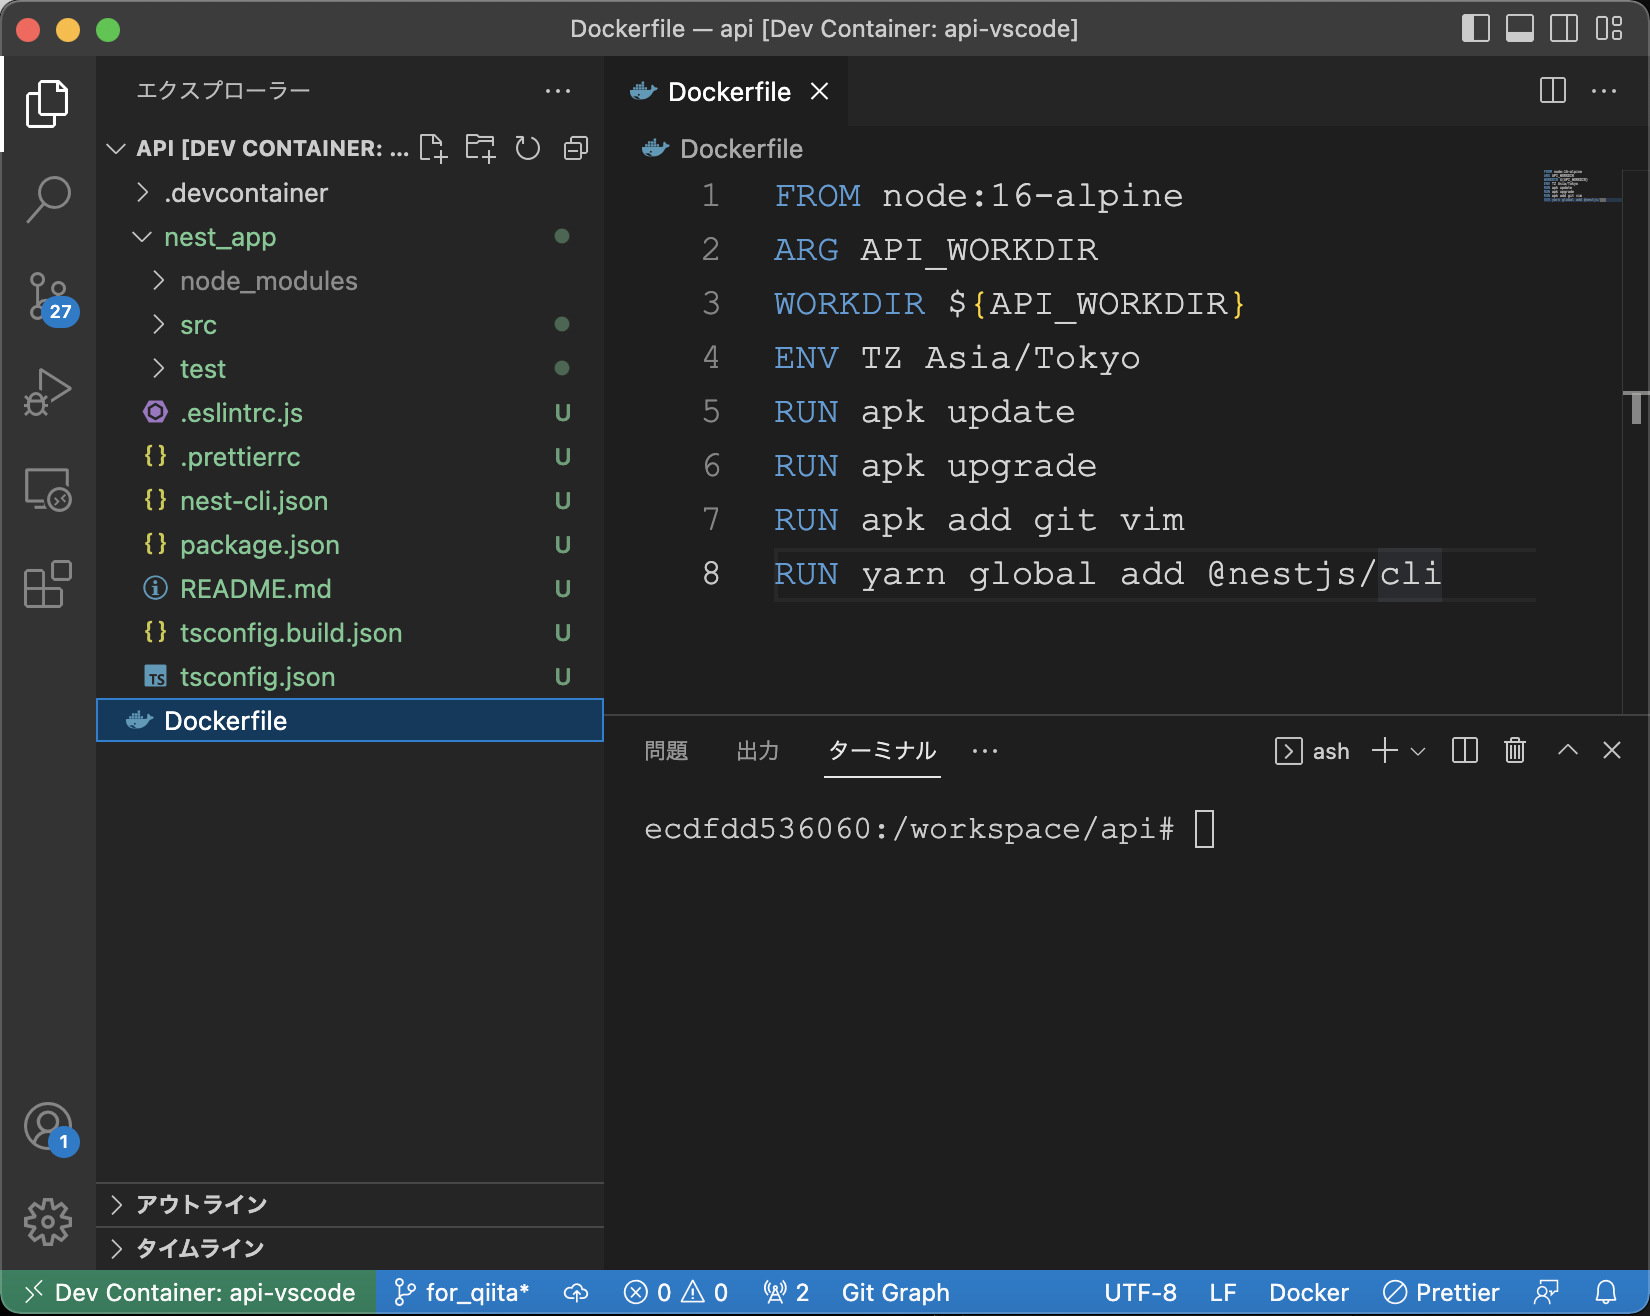Image resolution: width=1650 pixels, height=1316 pixels.
Task: Select Dockerfile in the explorer tree
Action: click(350, 721)
